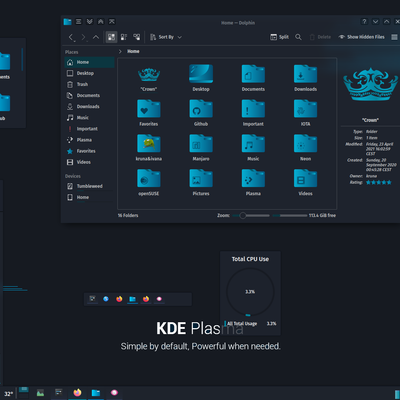The image size is (400, 400).
Task: Select the Github folder
Action: pos(201,113)
